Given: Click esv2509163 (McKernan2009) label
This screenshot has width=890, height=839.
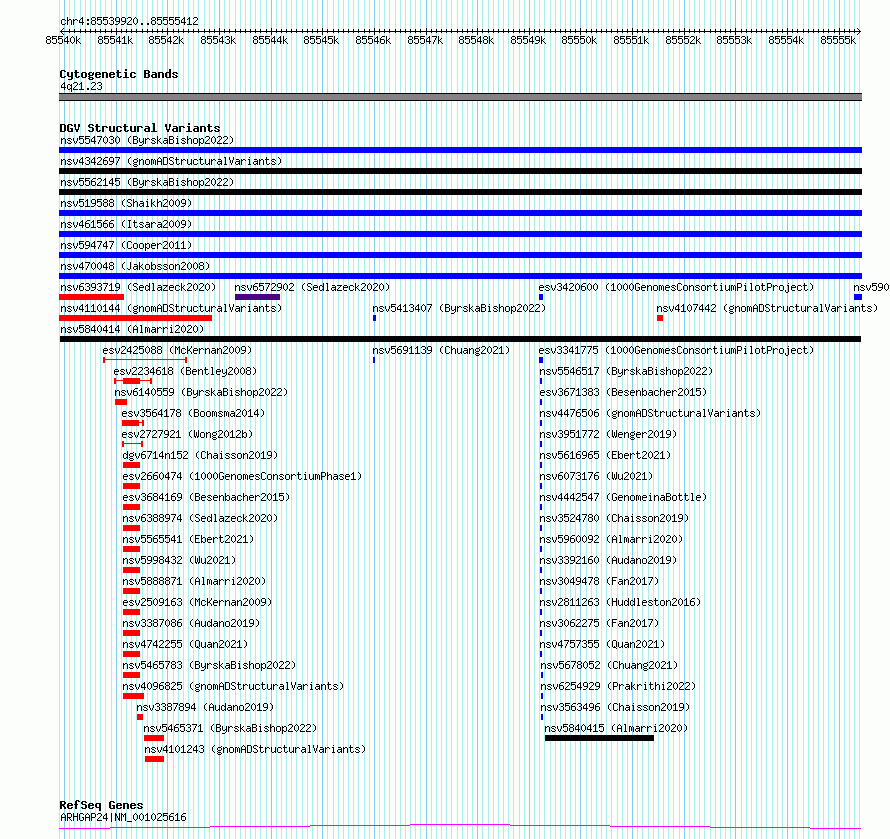Looking at the screenshot, I should point(198,602).
